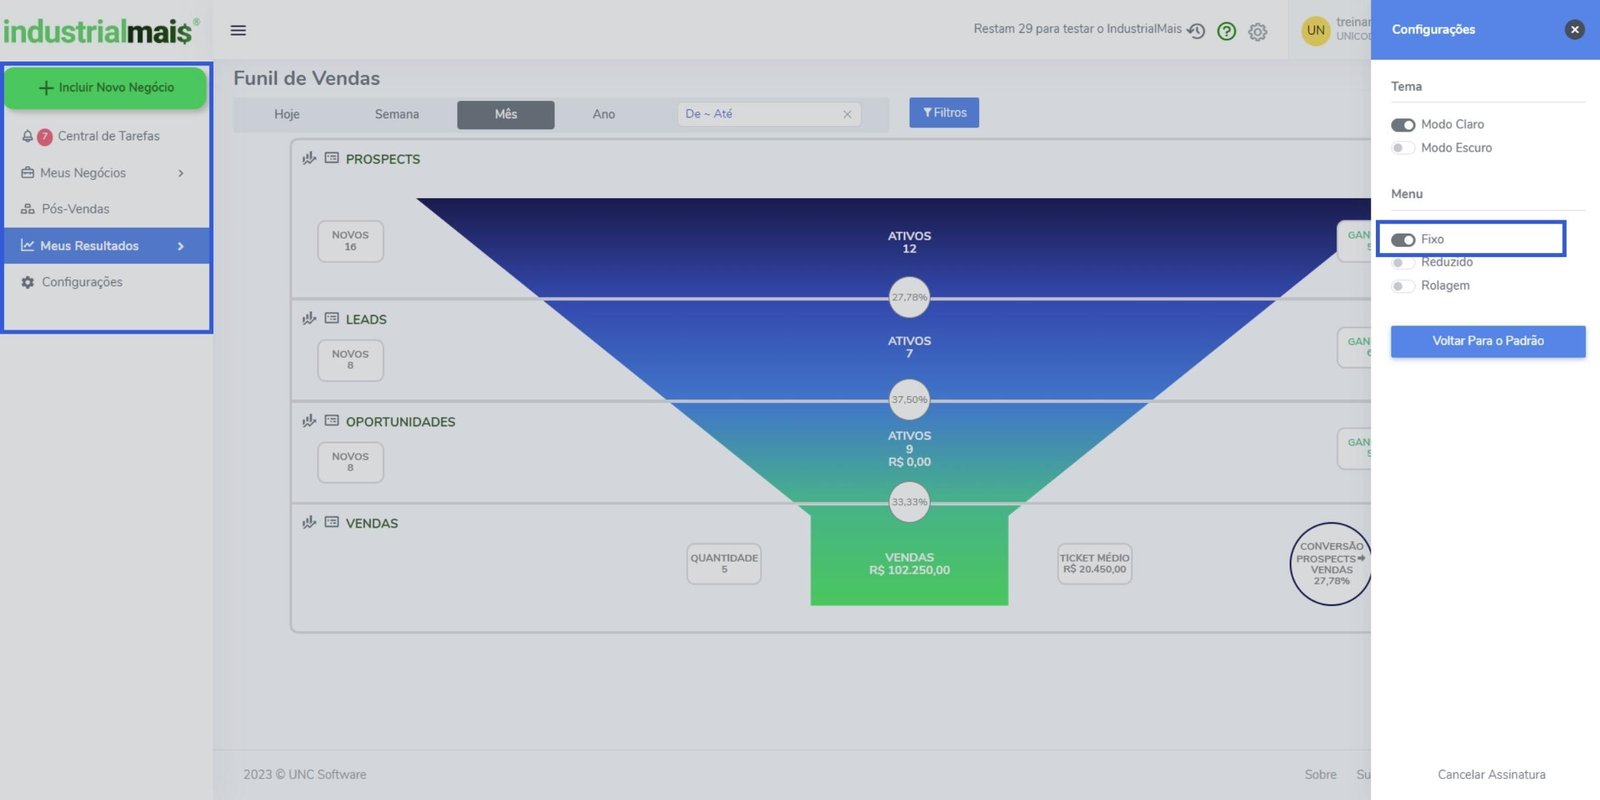This screenshot has width=1600, height=800.
Task: Enable the Modo Escuro toggle
Action: pos(1402,148)
